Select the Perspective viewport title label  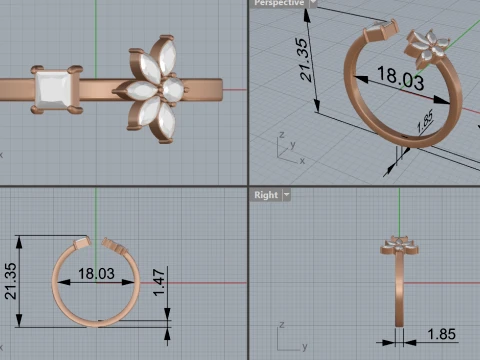tap(279, 3)
